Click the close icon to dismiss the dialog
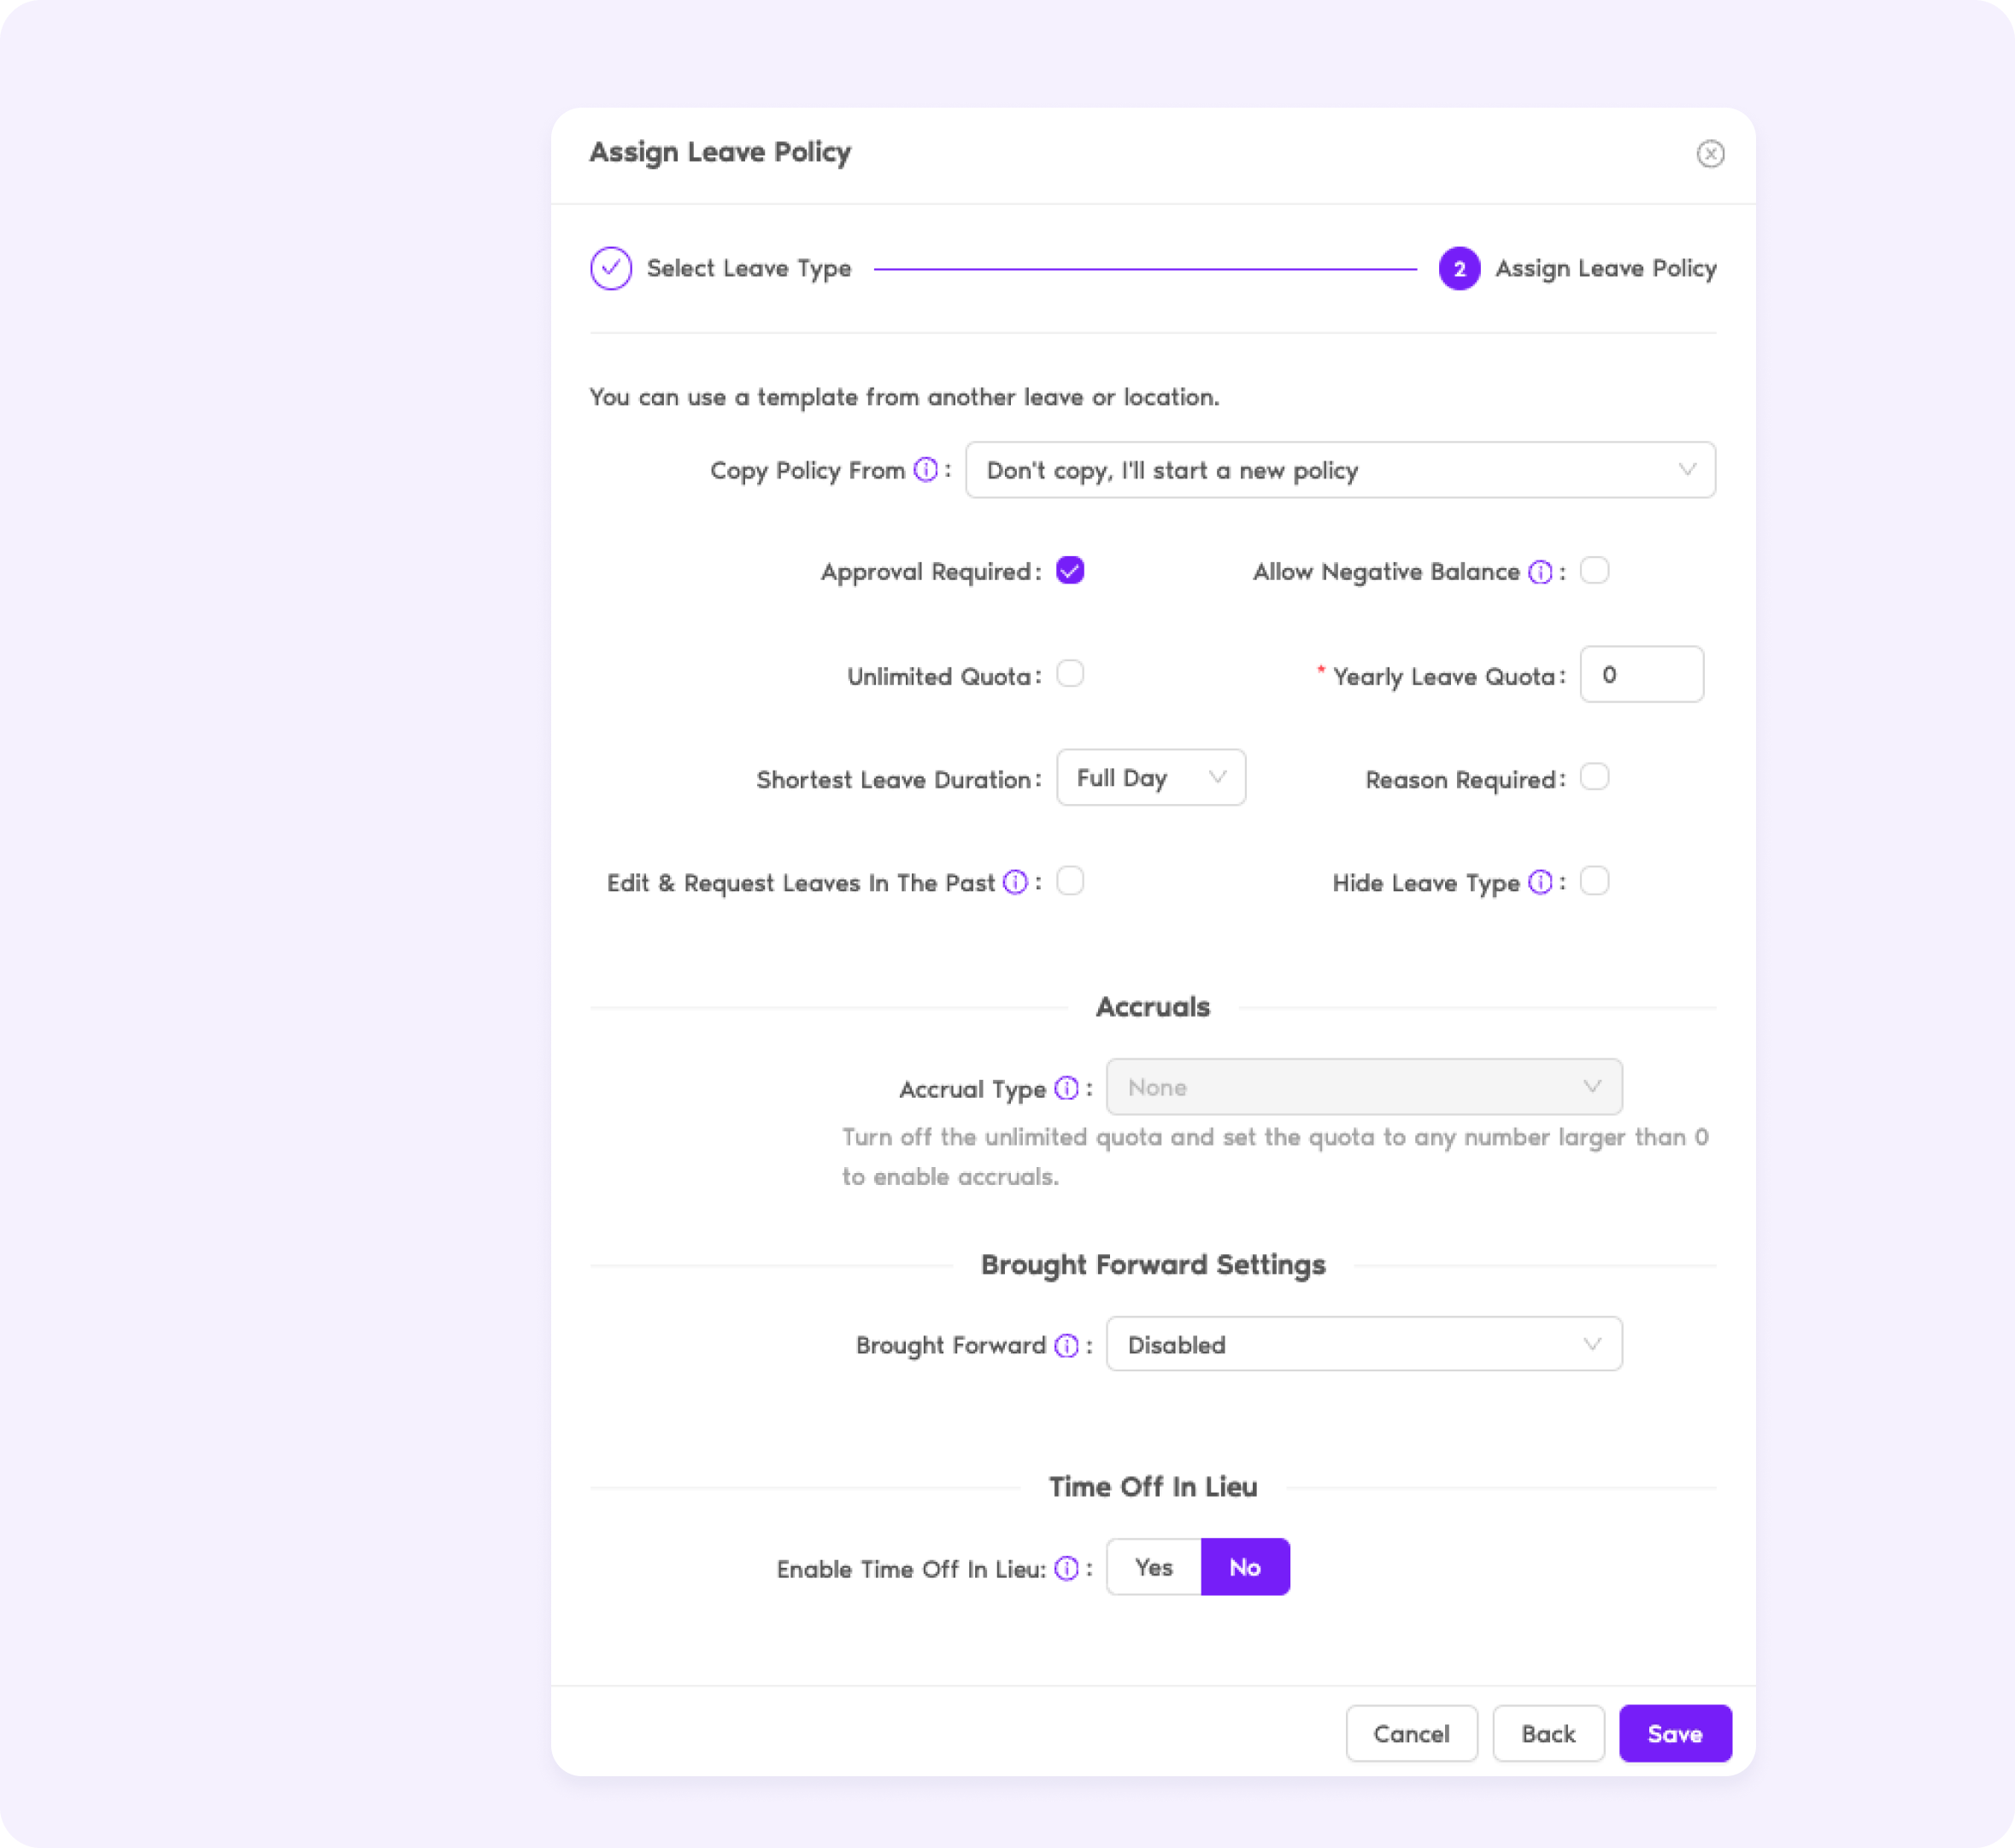This screenshot has height=1848, width=2015. (x=1712, y=153)
